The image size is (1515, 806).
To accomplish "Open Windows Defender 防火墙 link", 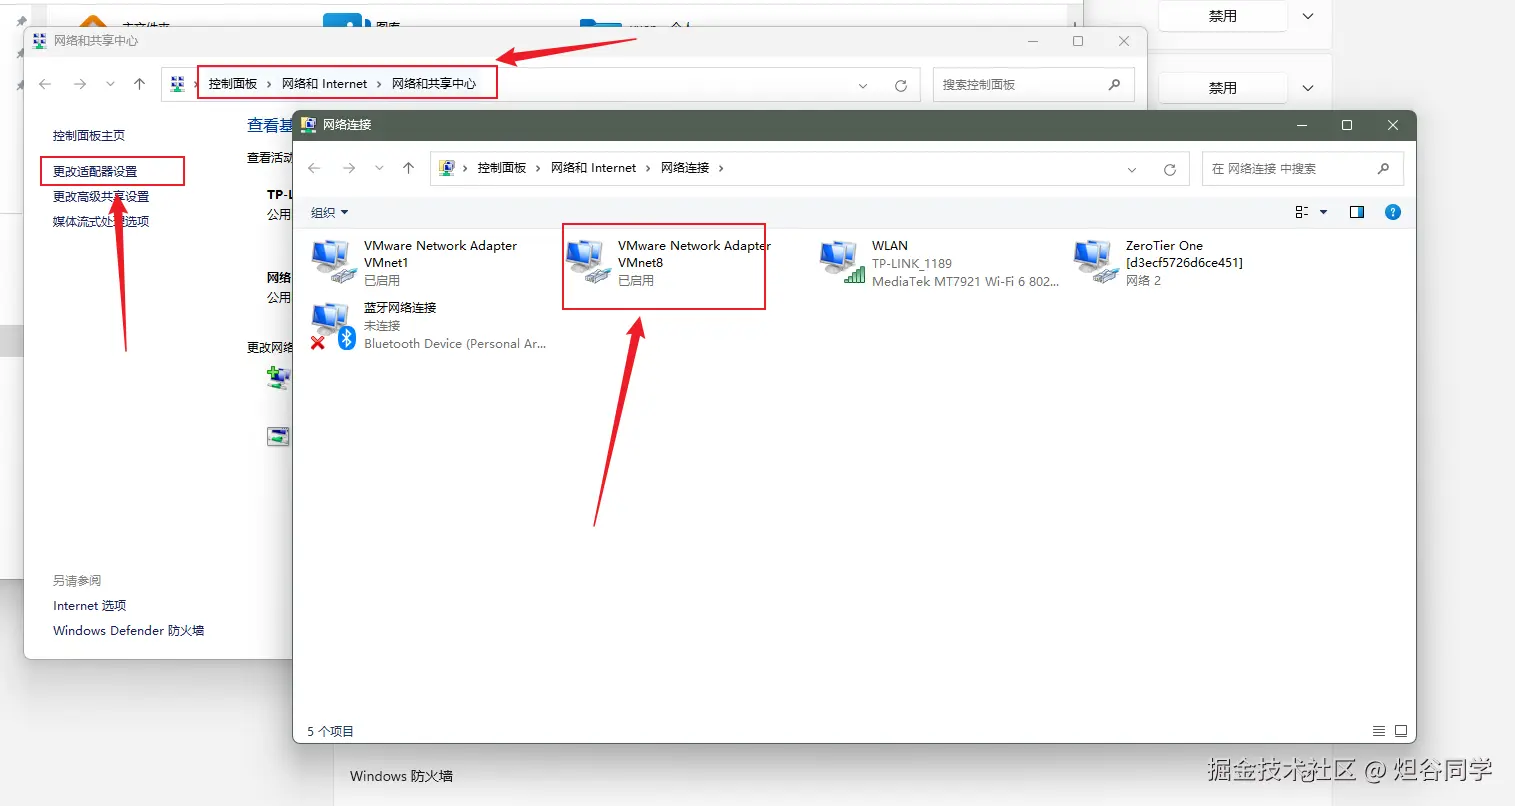I will coord(128,630).
